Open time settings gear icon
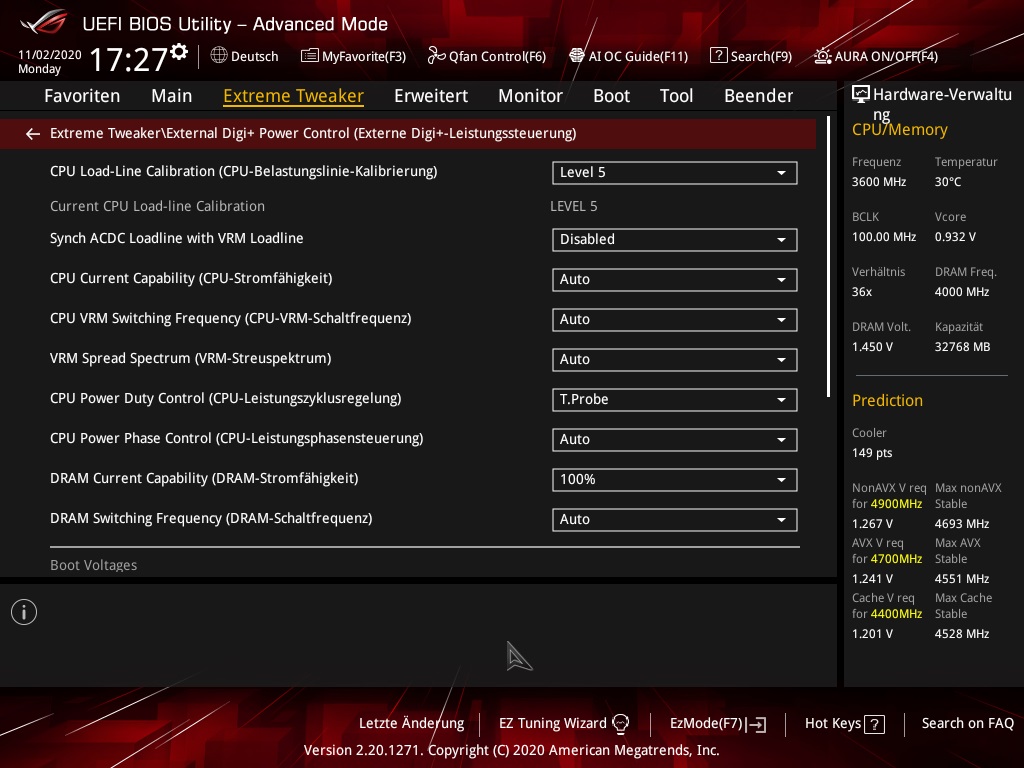1024x768 pixels. [179, 52]
